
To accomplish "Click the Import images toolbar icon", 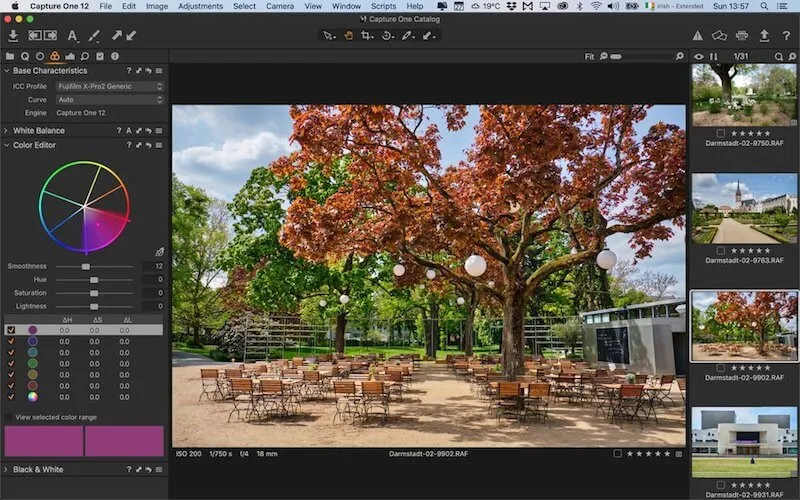I will click(13, 36).
